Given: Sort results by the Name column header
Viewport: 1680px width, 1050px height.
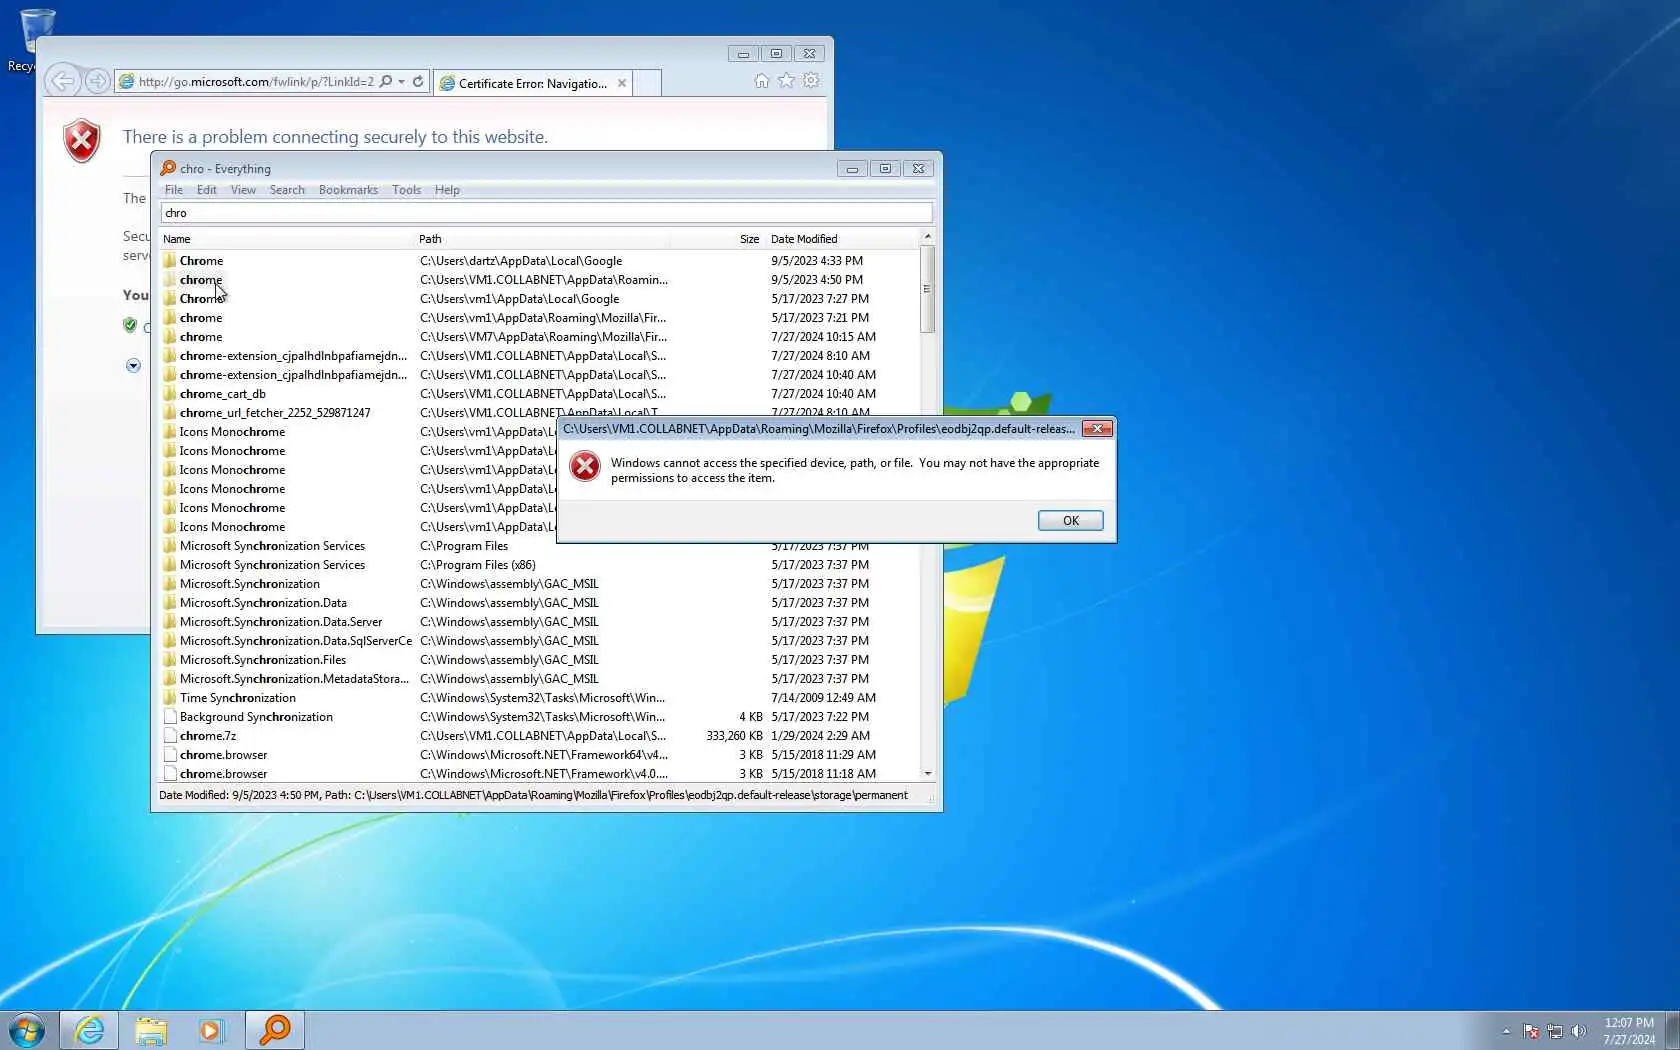Looking at the screenshot, I should tap(287, 239).
